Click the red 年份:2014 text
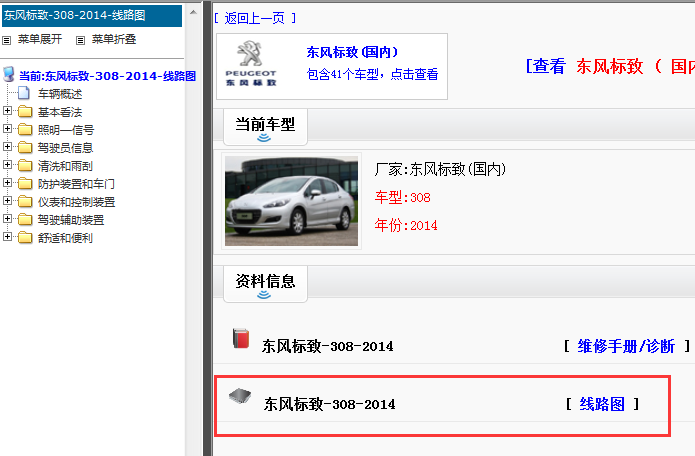Viewport: 695px width, 456px height. tap(406, 225)
